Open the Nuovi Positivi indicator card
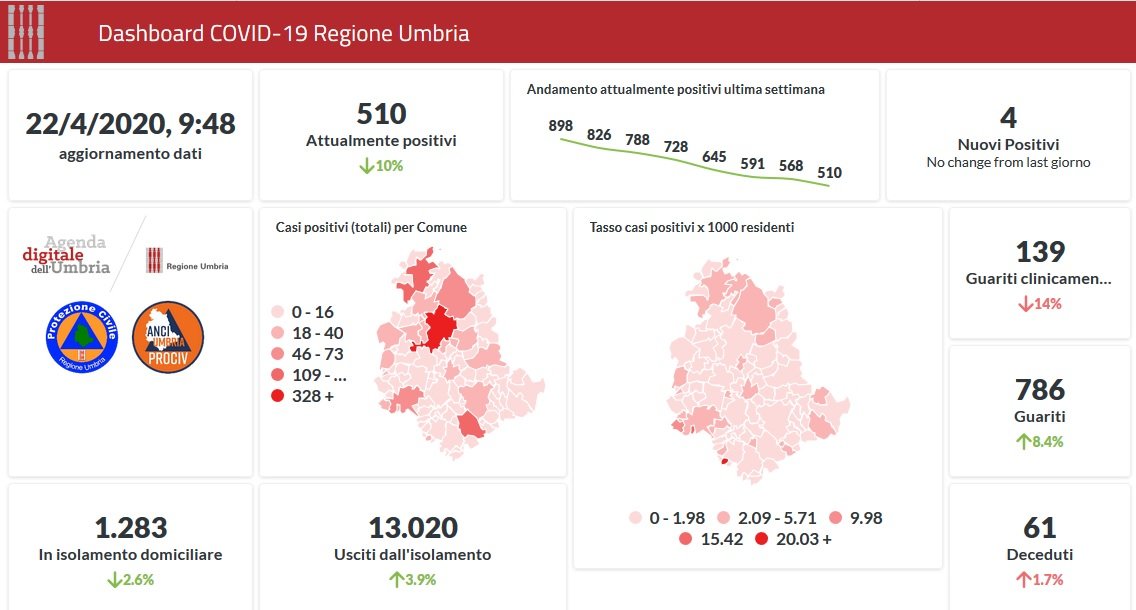The height and width of the screenshot is (610, 1136). coord(1007,135)
